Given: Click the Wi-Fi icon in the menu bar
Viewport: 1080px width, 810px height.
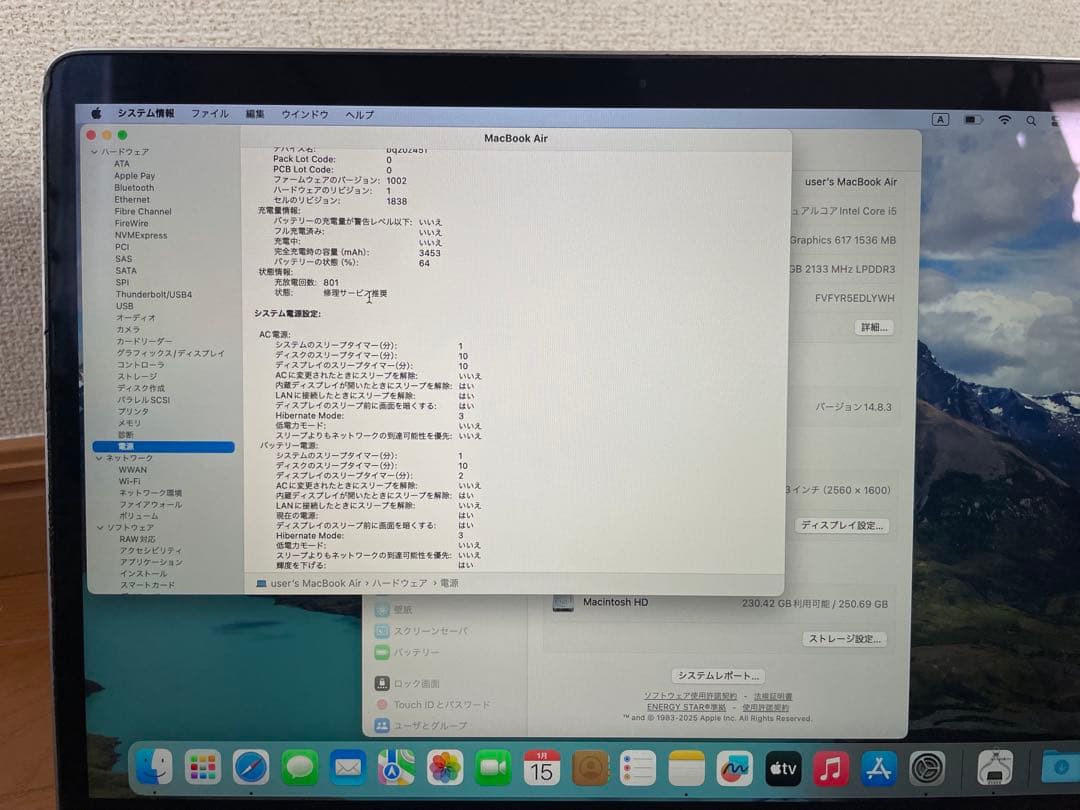Looking at the screenshot, I should pos(1004,120).
